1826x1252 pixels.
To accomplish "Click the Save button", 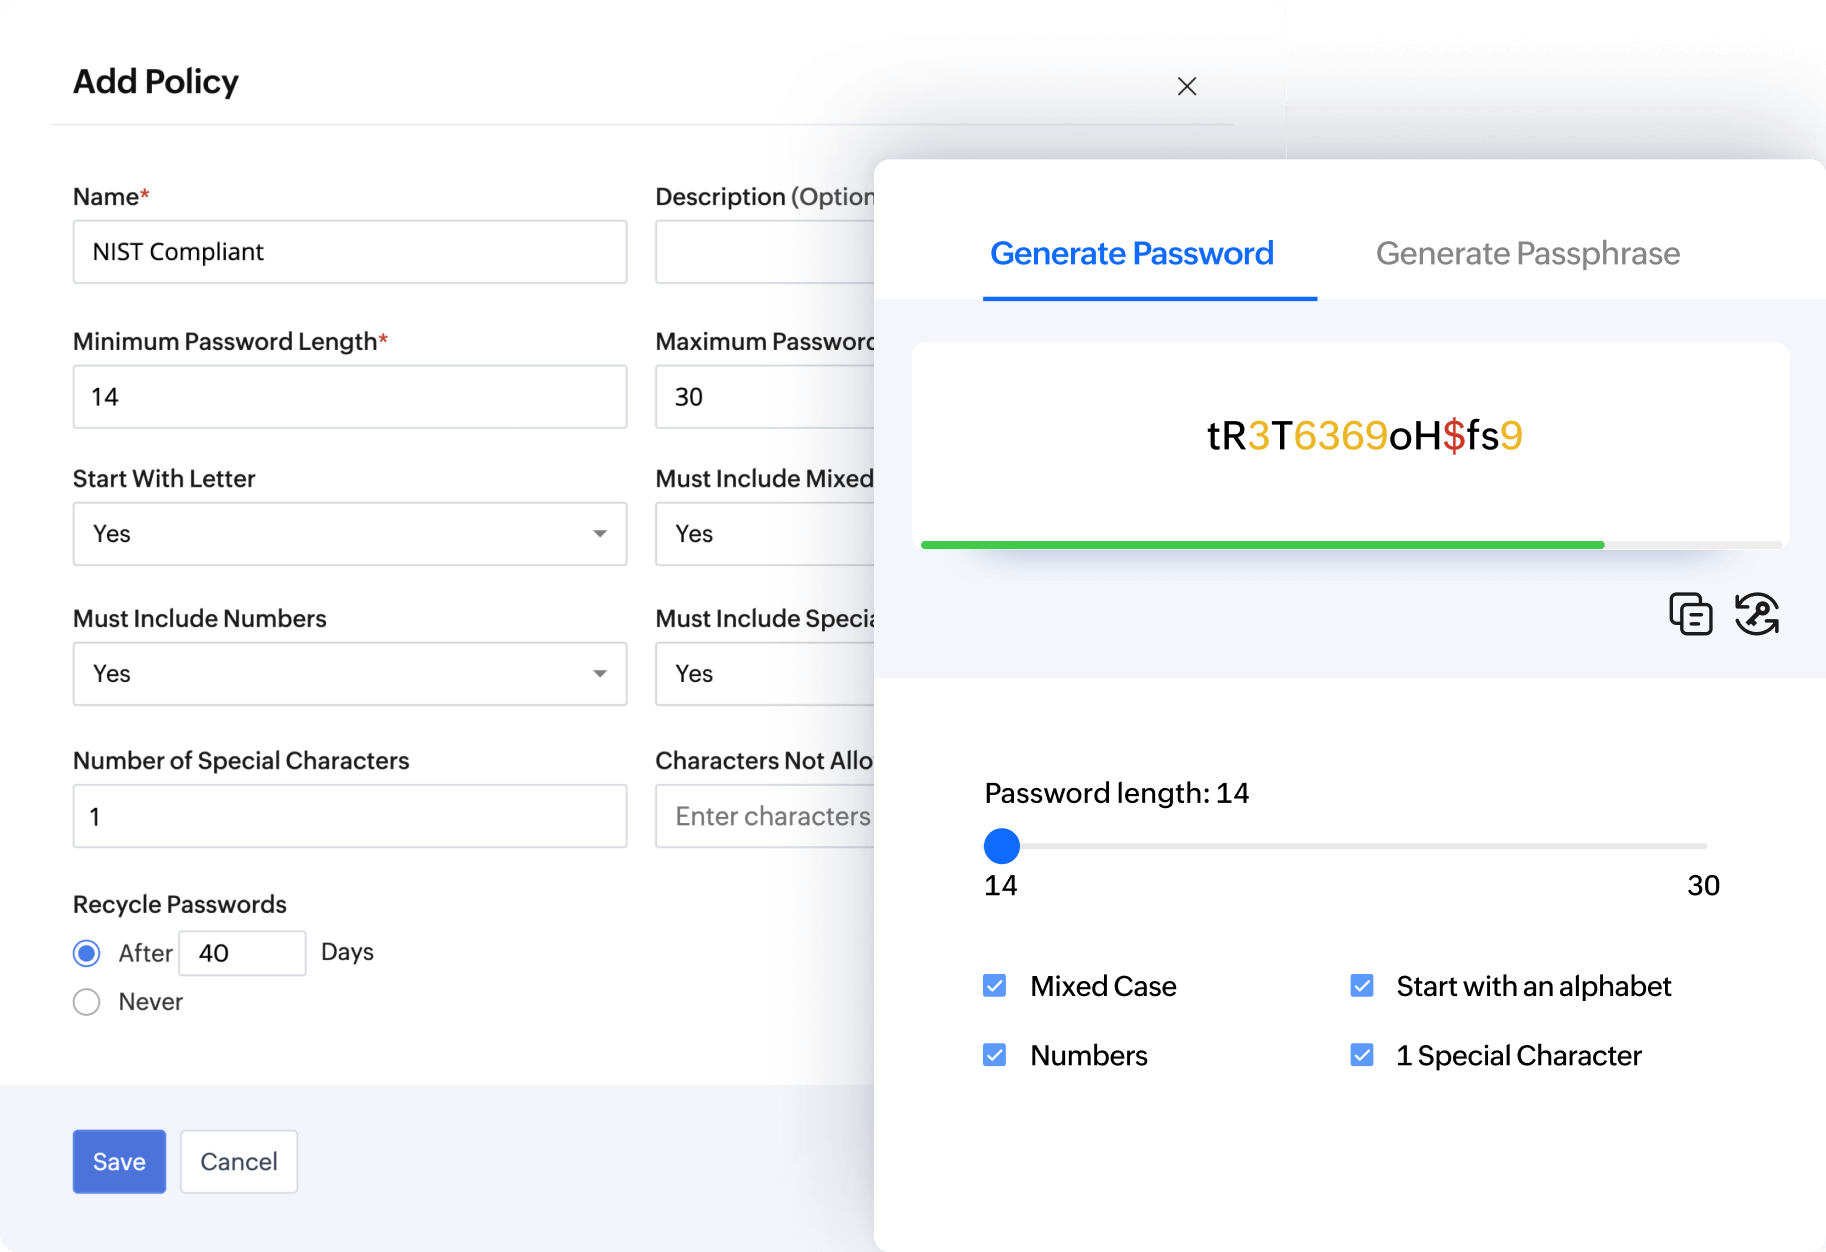I will [x=118, y=1161].
